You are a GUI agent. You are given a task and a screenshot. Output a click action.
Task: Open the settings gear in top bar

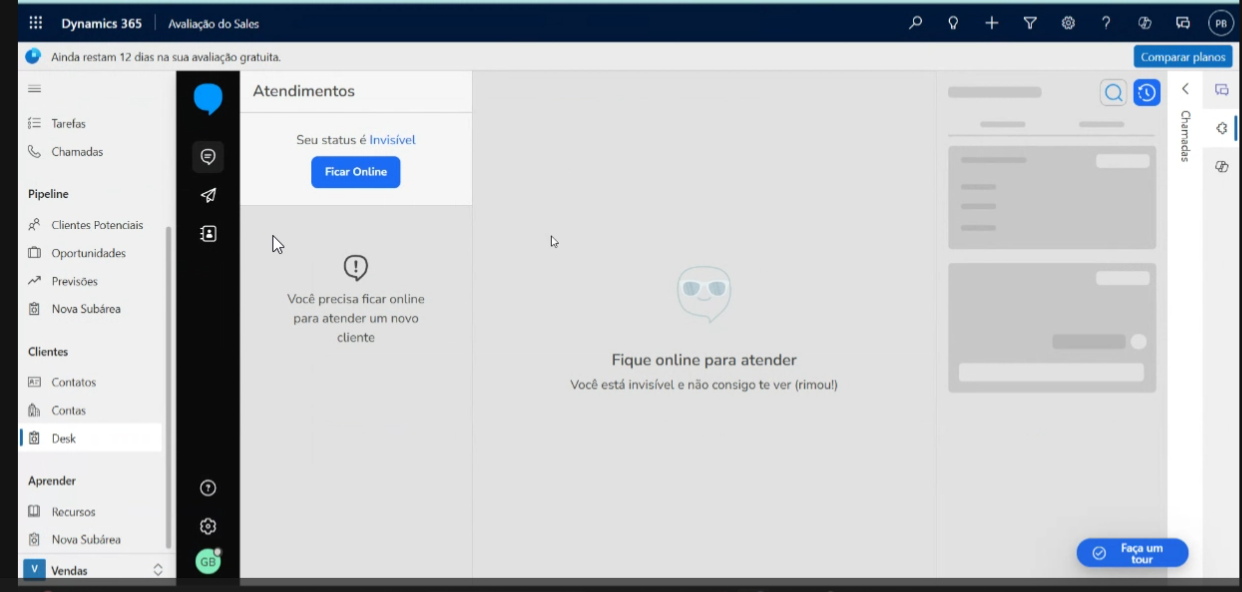tap(1068, 23)
